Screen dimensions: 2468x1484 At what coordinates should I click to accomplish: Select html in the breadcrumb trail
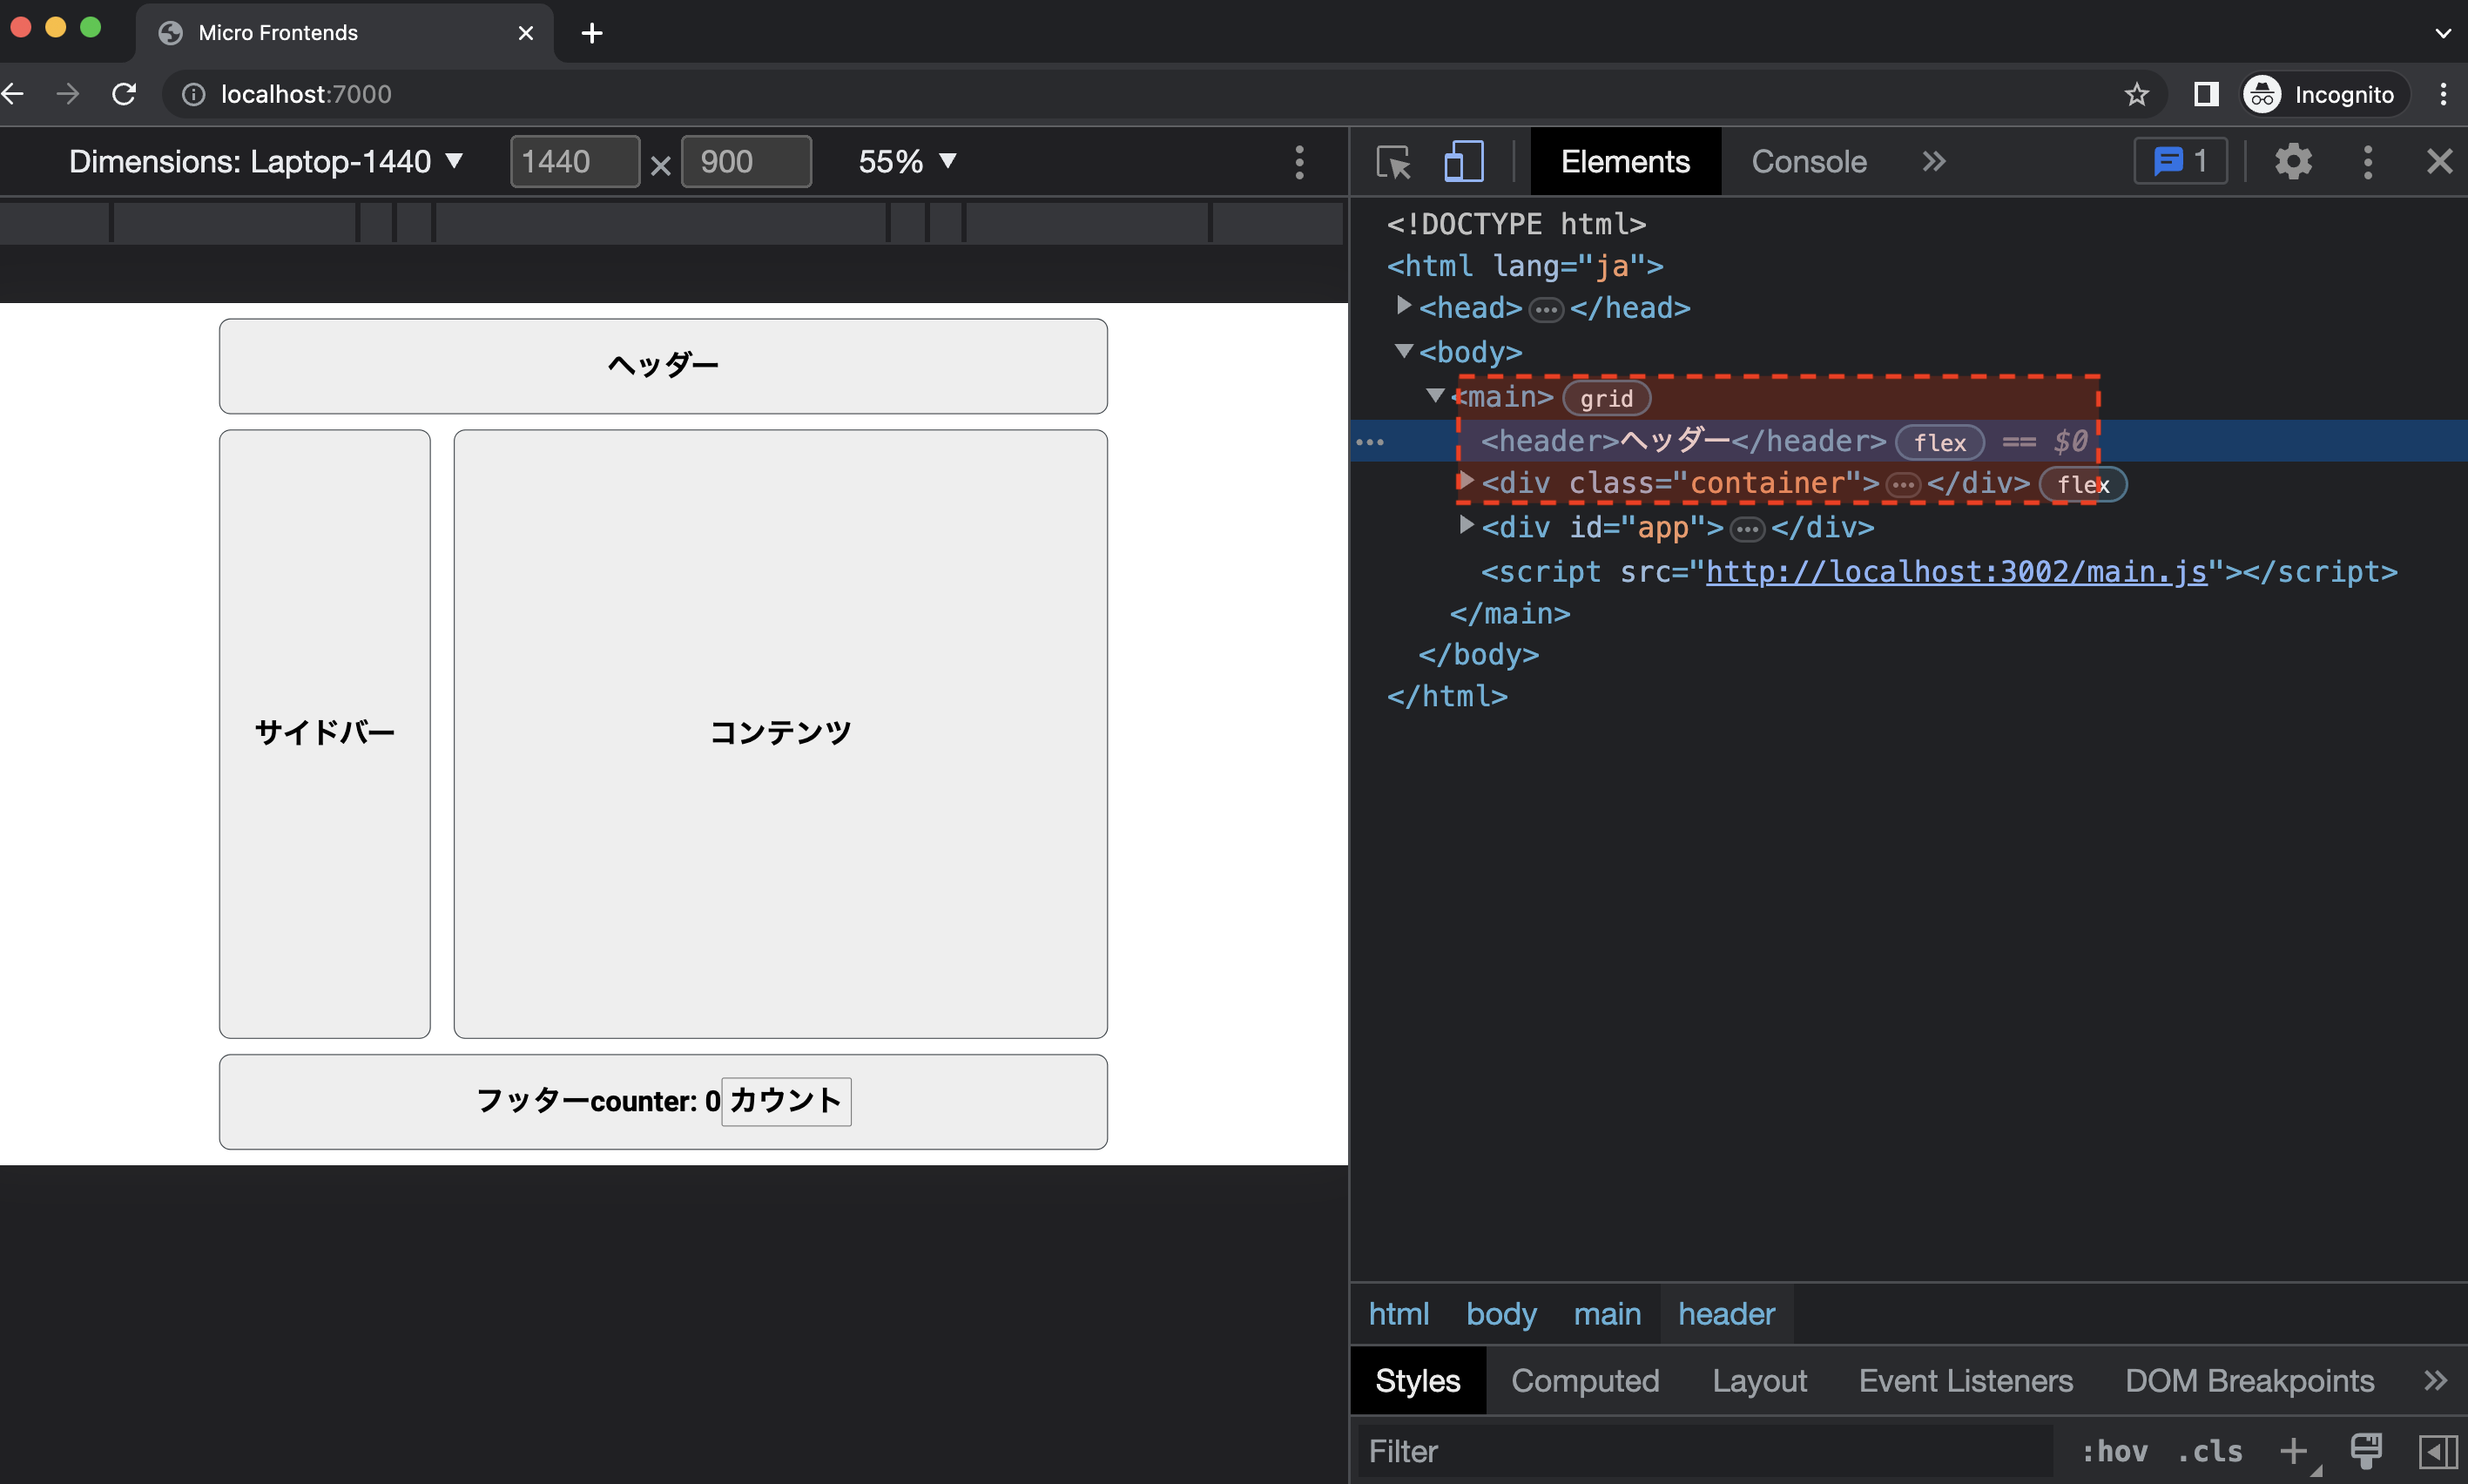click(x=1398, y=1314)
